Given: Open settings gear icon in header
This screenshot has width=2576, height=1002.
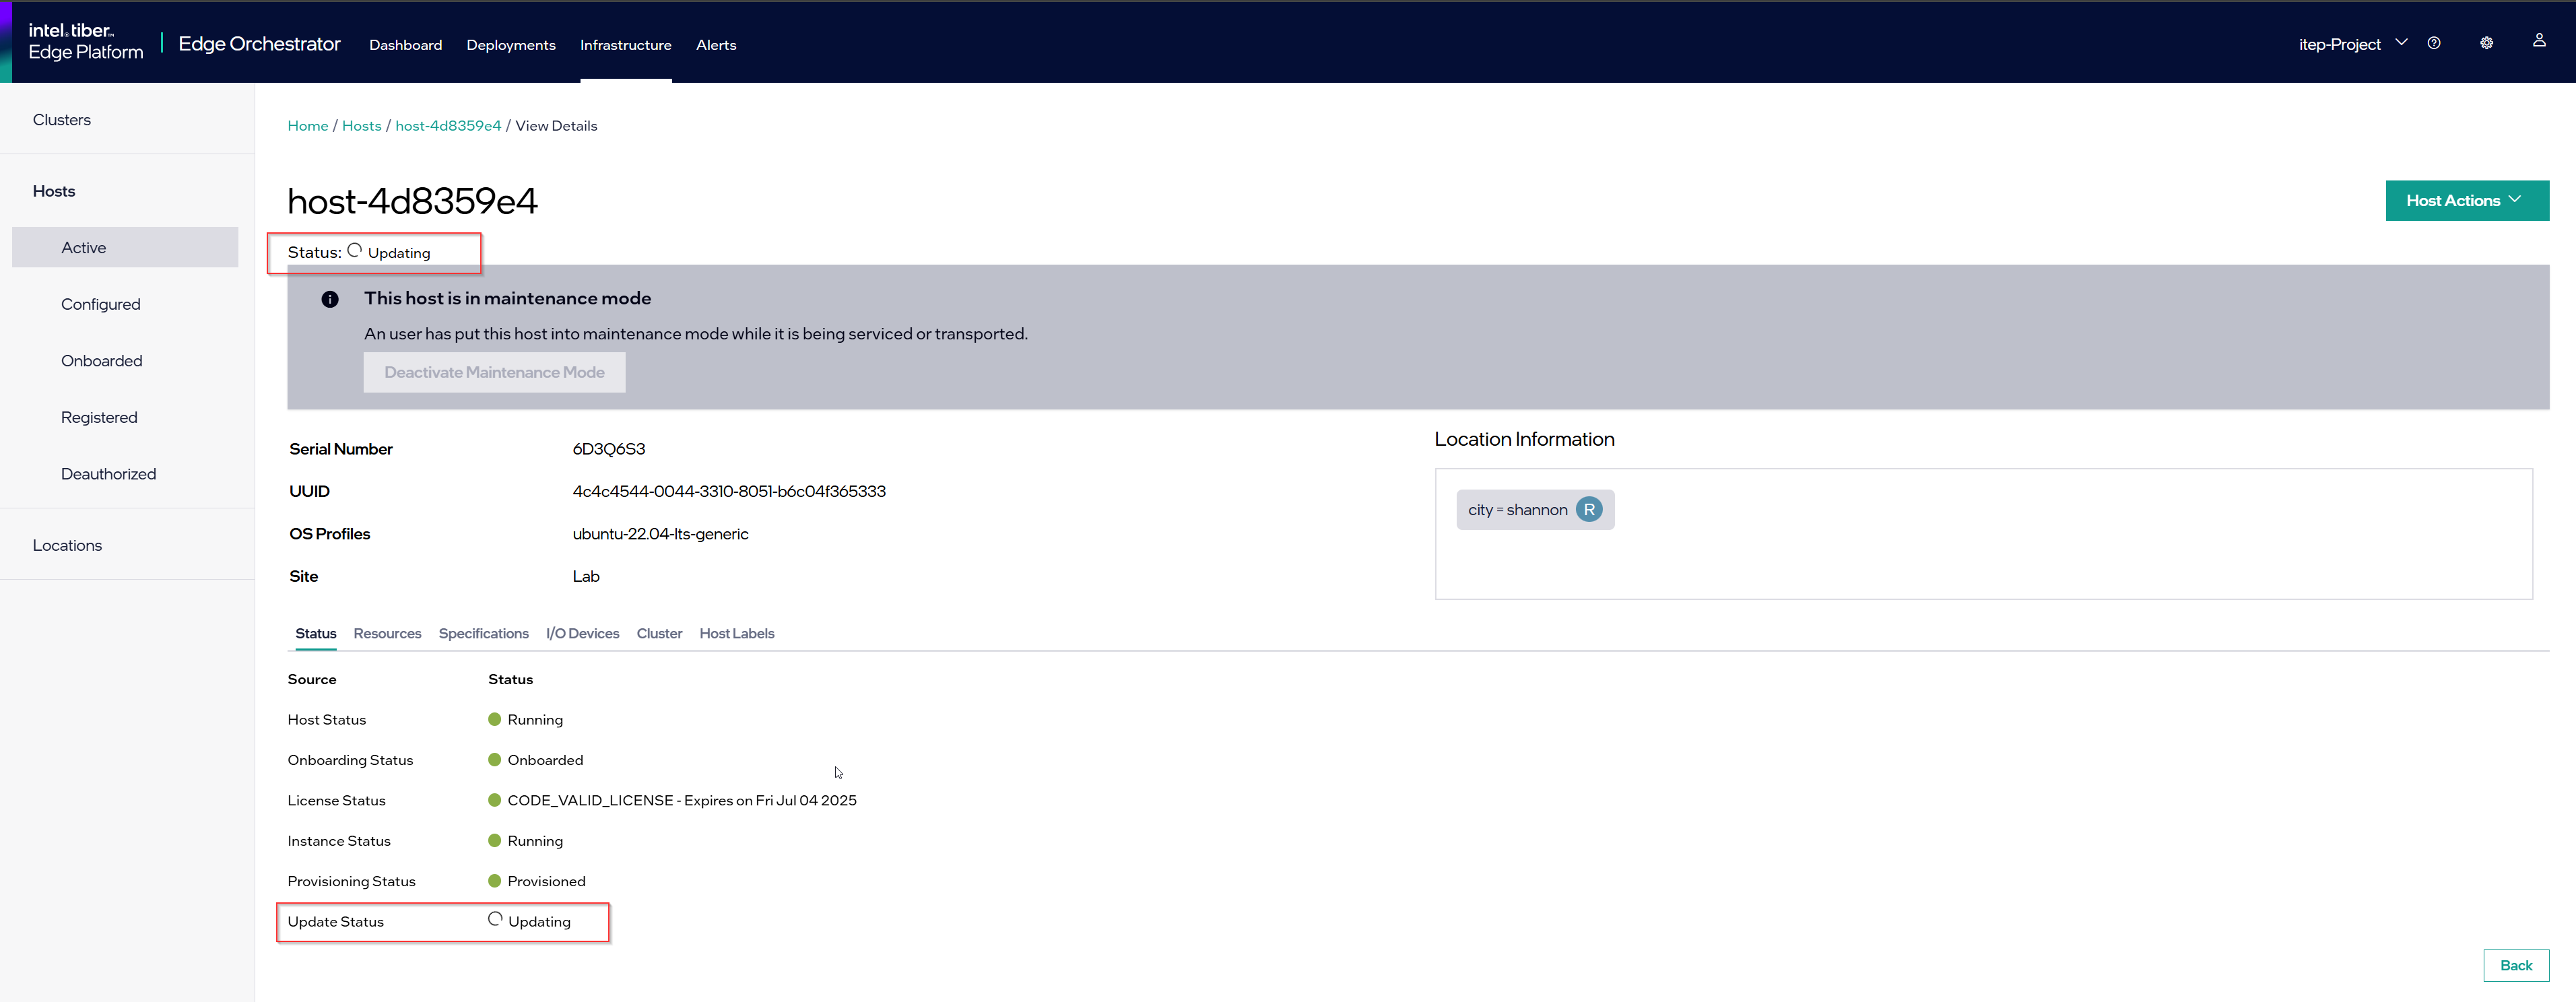Looking at the screenshot, I should point(2486,43).
